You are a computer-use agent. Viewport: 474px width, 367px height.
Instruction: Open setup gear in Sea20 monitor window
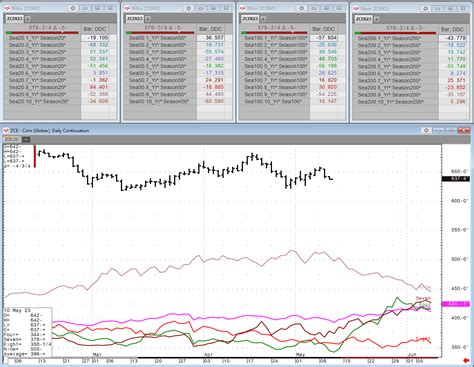tap(73, 8)
